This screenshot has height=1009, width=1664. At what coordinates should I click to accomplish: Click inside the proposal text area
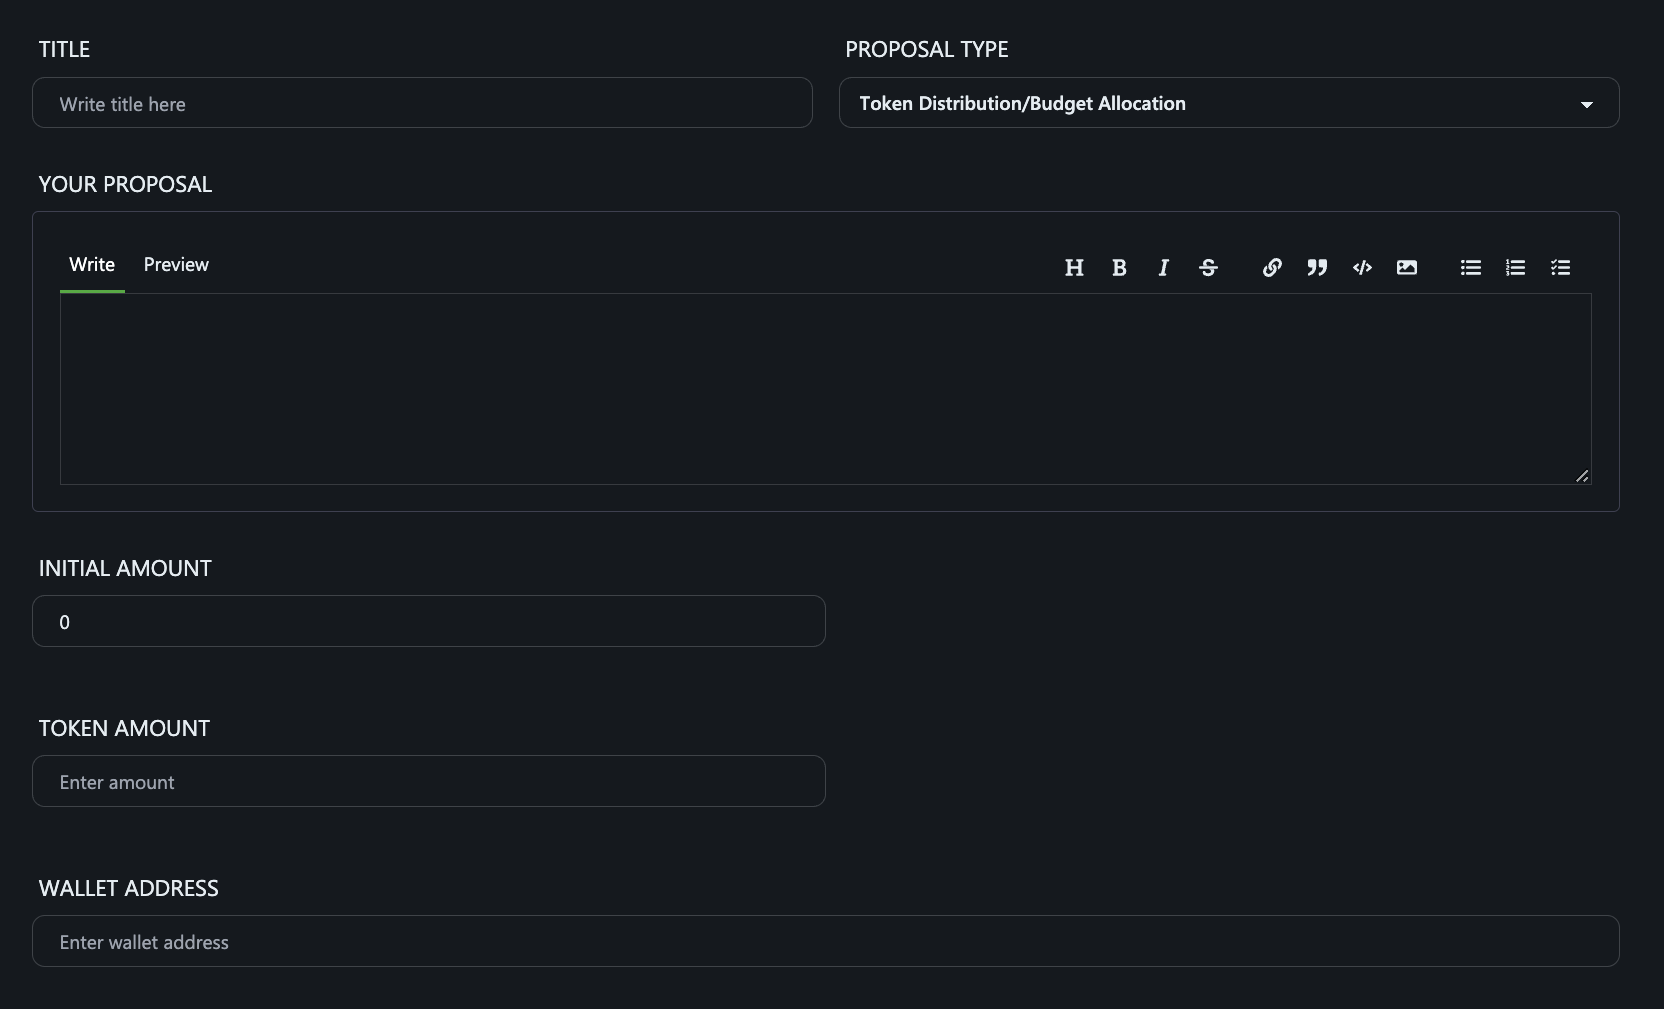pyautogui.click(x=826, y=389)
